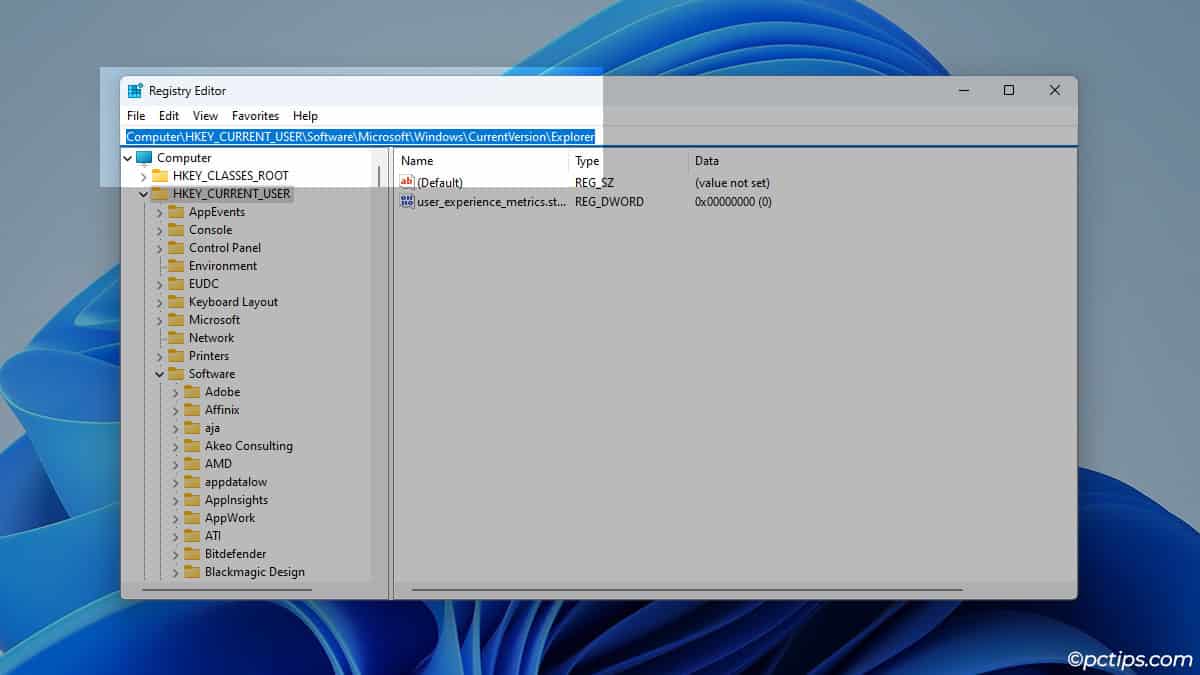
Task: Select the Environment key label
Action: [223, 266]
